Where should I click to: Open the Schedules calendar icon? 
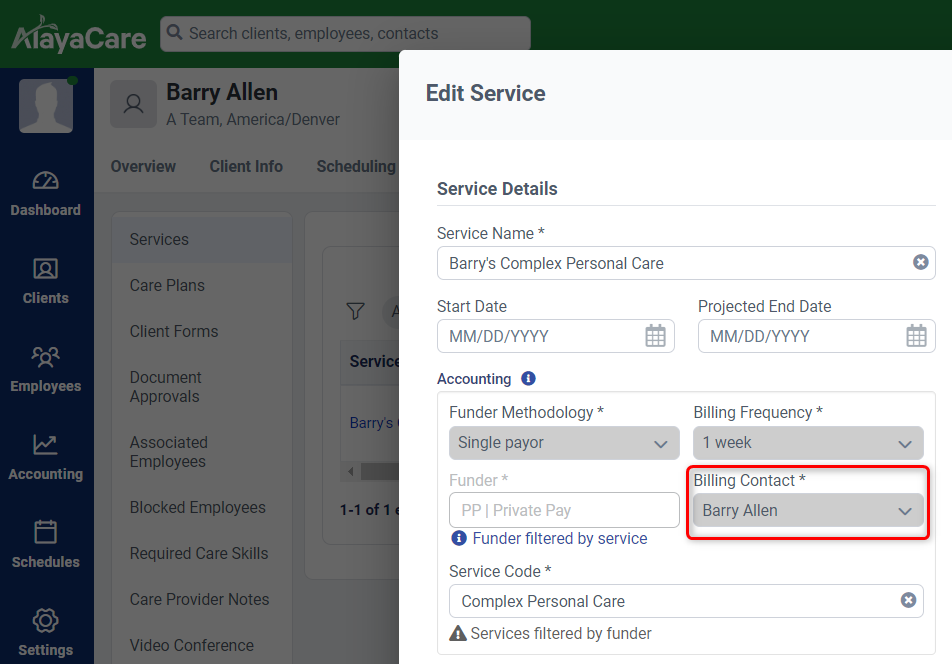(x=46, y=534)
